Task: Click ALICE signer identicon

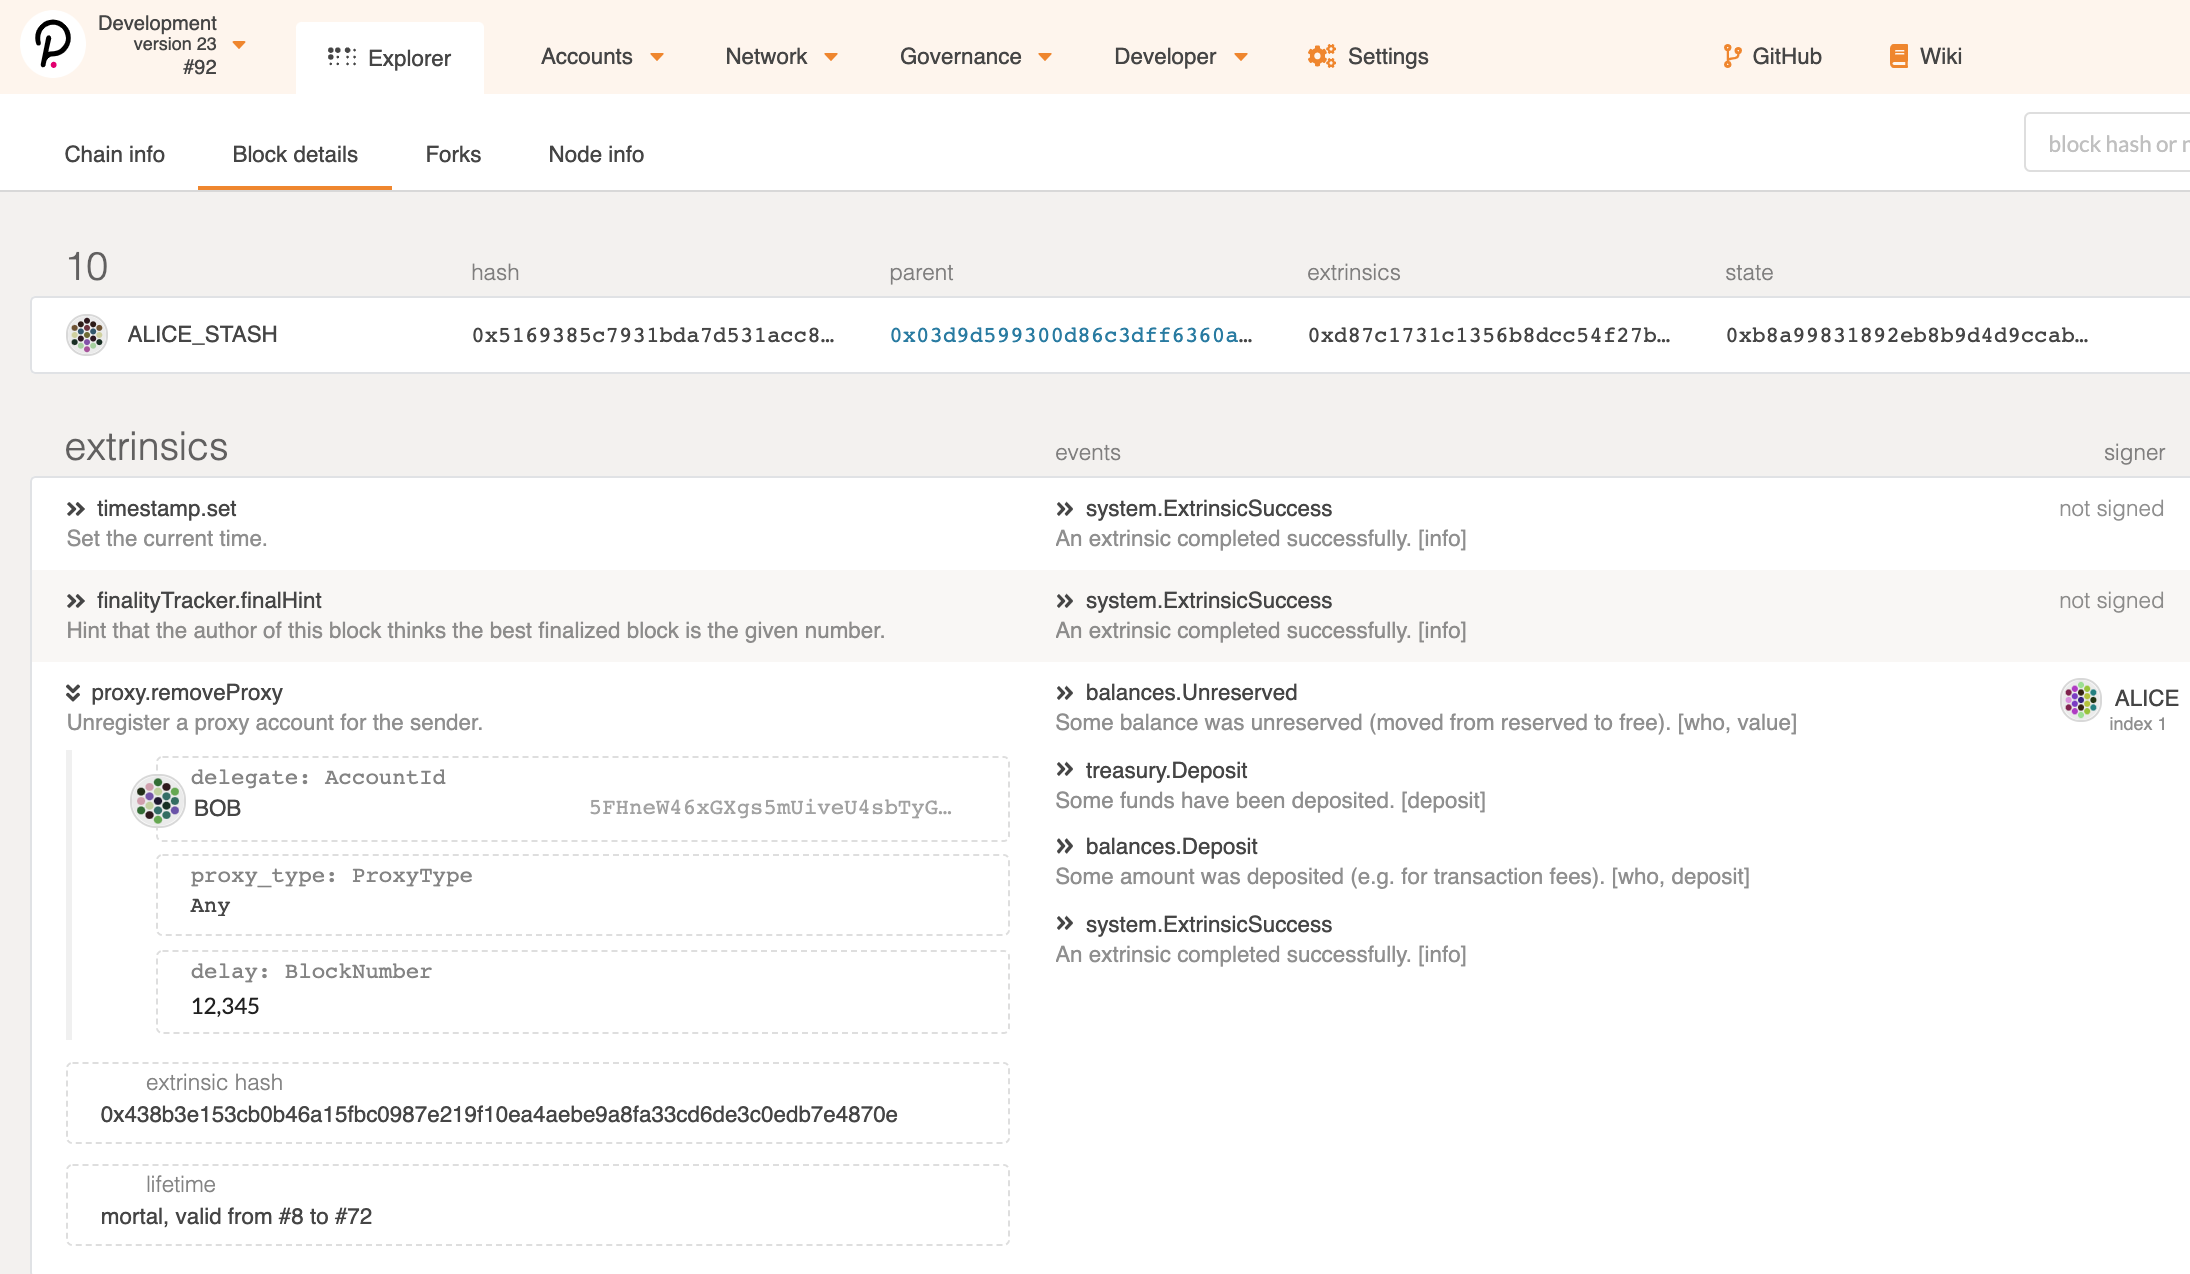Action: click(x=2080, y=700)
